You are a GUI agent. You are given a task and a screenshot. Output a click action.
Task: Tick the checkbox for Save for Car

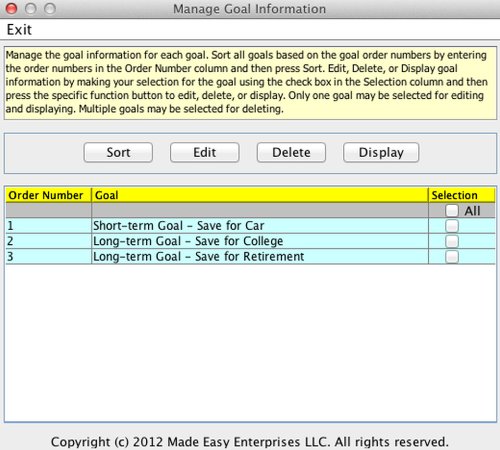pyautogui.click(x=452, y=226)
